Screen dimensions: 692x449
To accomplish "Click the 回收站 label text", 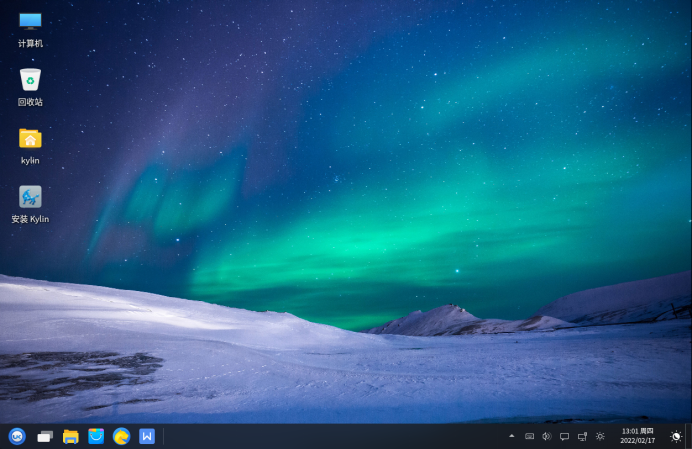I will click(x=30, y=102).
